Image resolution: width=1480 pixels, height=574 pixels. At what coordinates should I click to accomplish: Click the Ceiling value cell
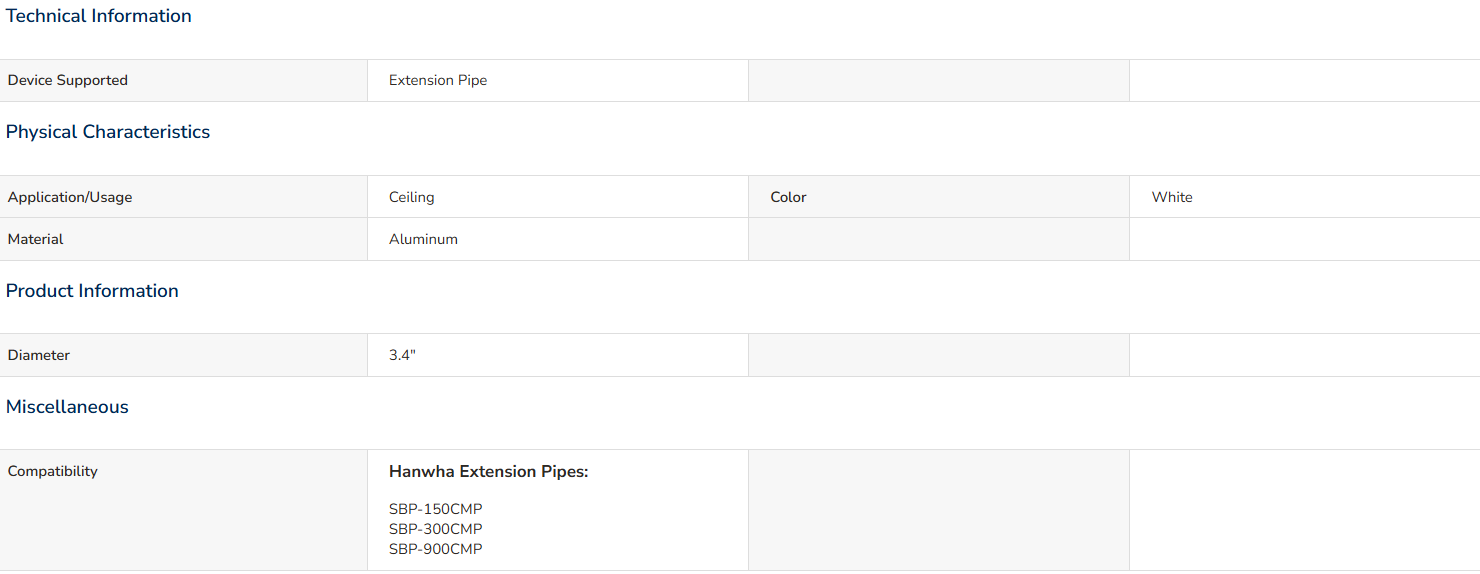click(x=558, y=197)
